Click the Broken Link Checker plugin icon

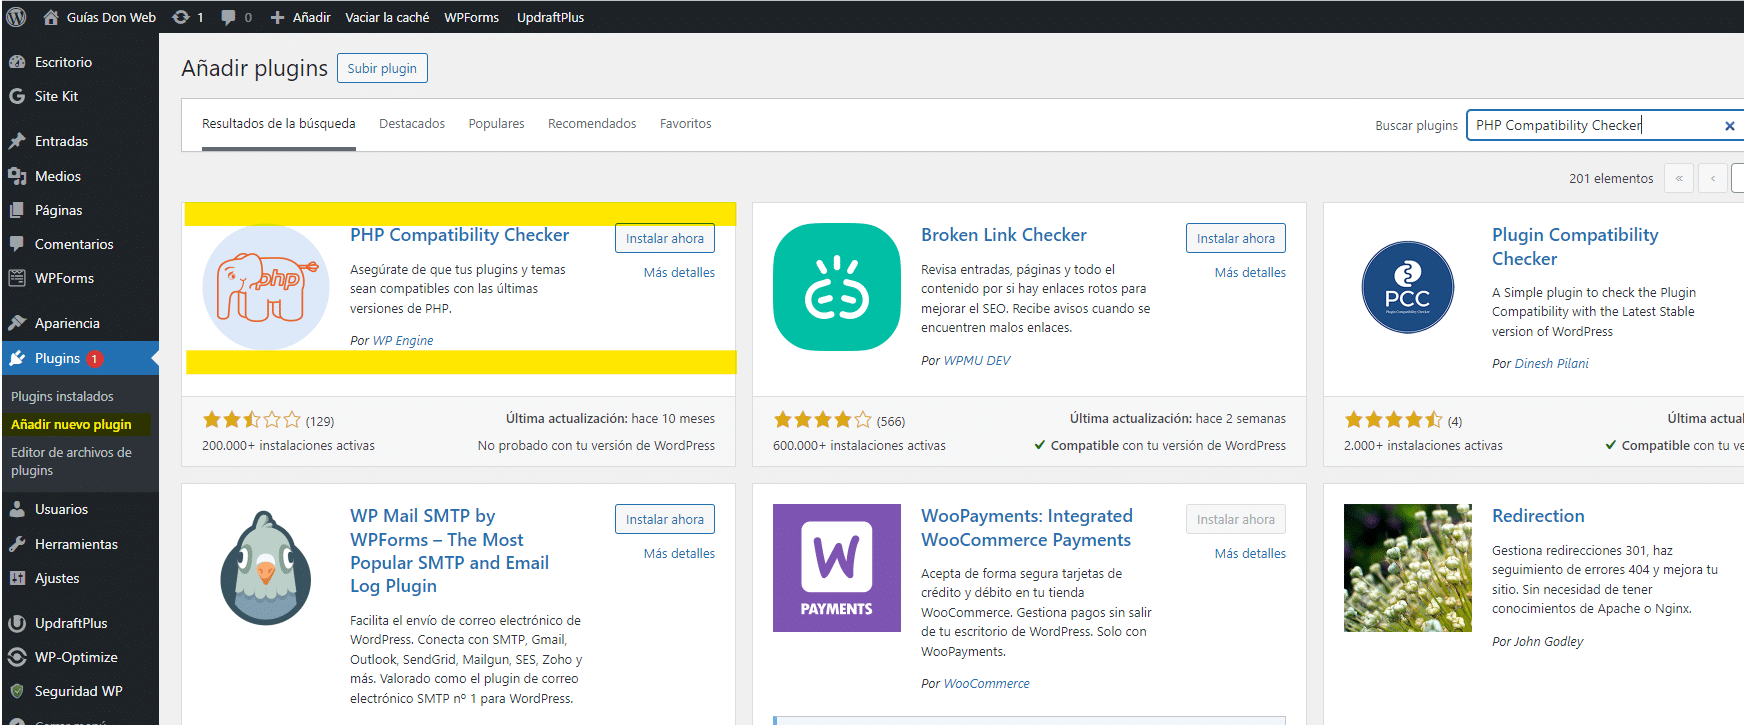837,287
